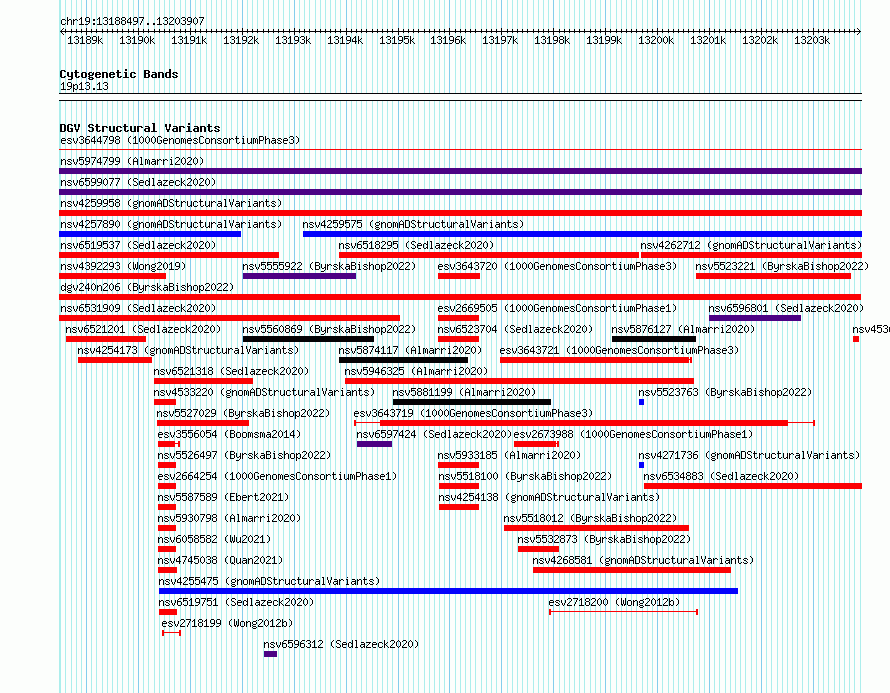The image size is (890, 693).
Task: Click nsv5587589 (Ebert2021) label
Action: pos(223,497)
